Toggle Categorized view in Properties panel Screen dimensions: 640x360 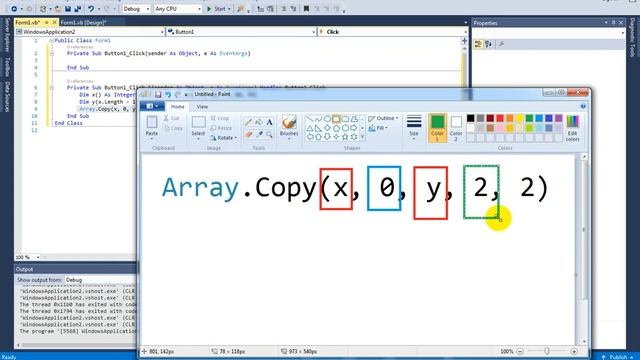point(478,44)
